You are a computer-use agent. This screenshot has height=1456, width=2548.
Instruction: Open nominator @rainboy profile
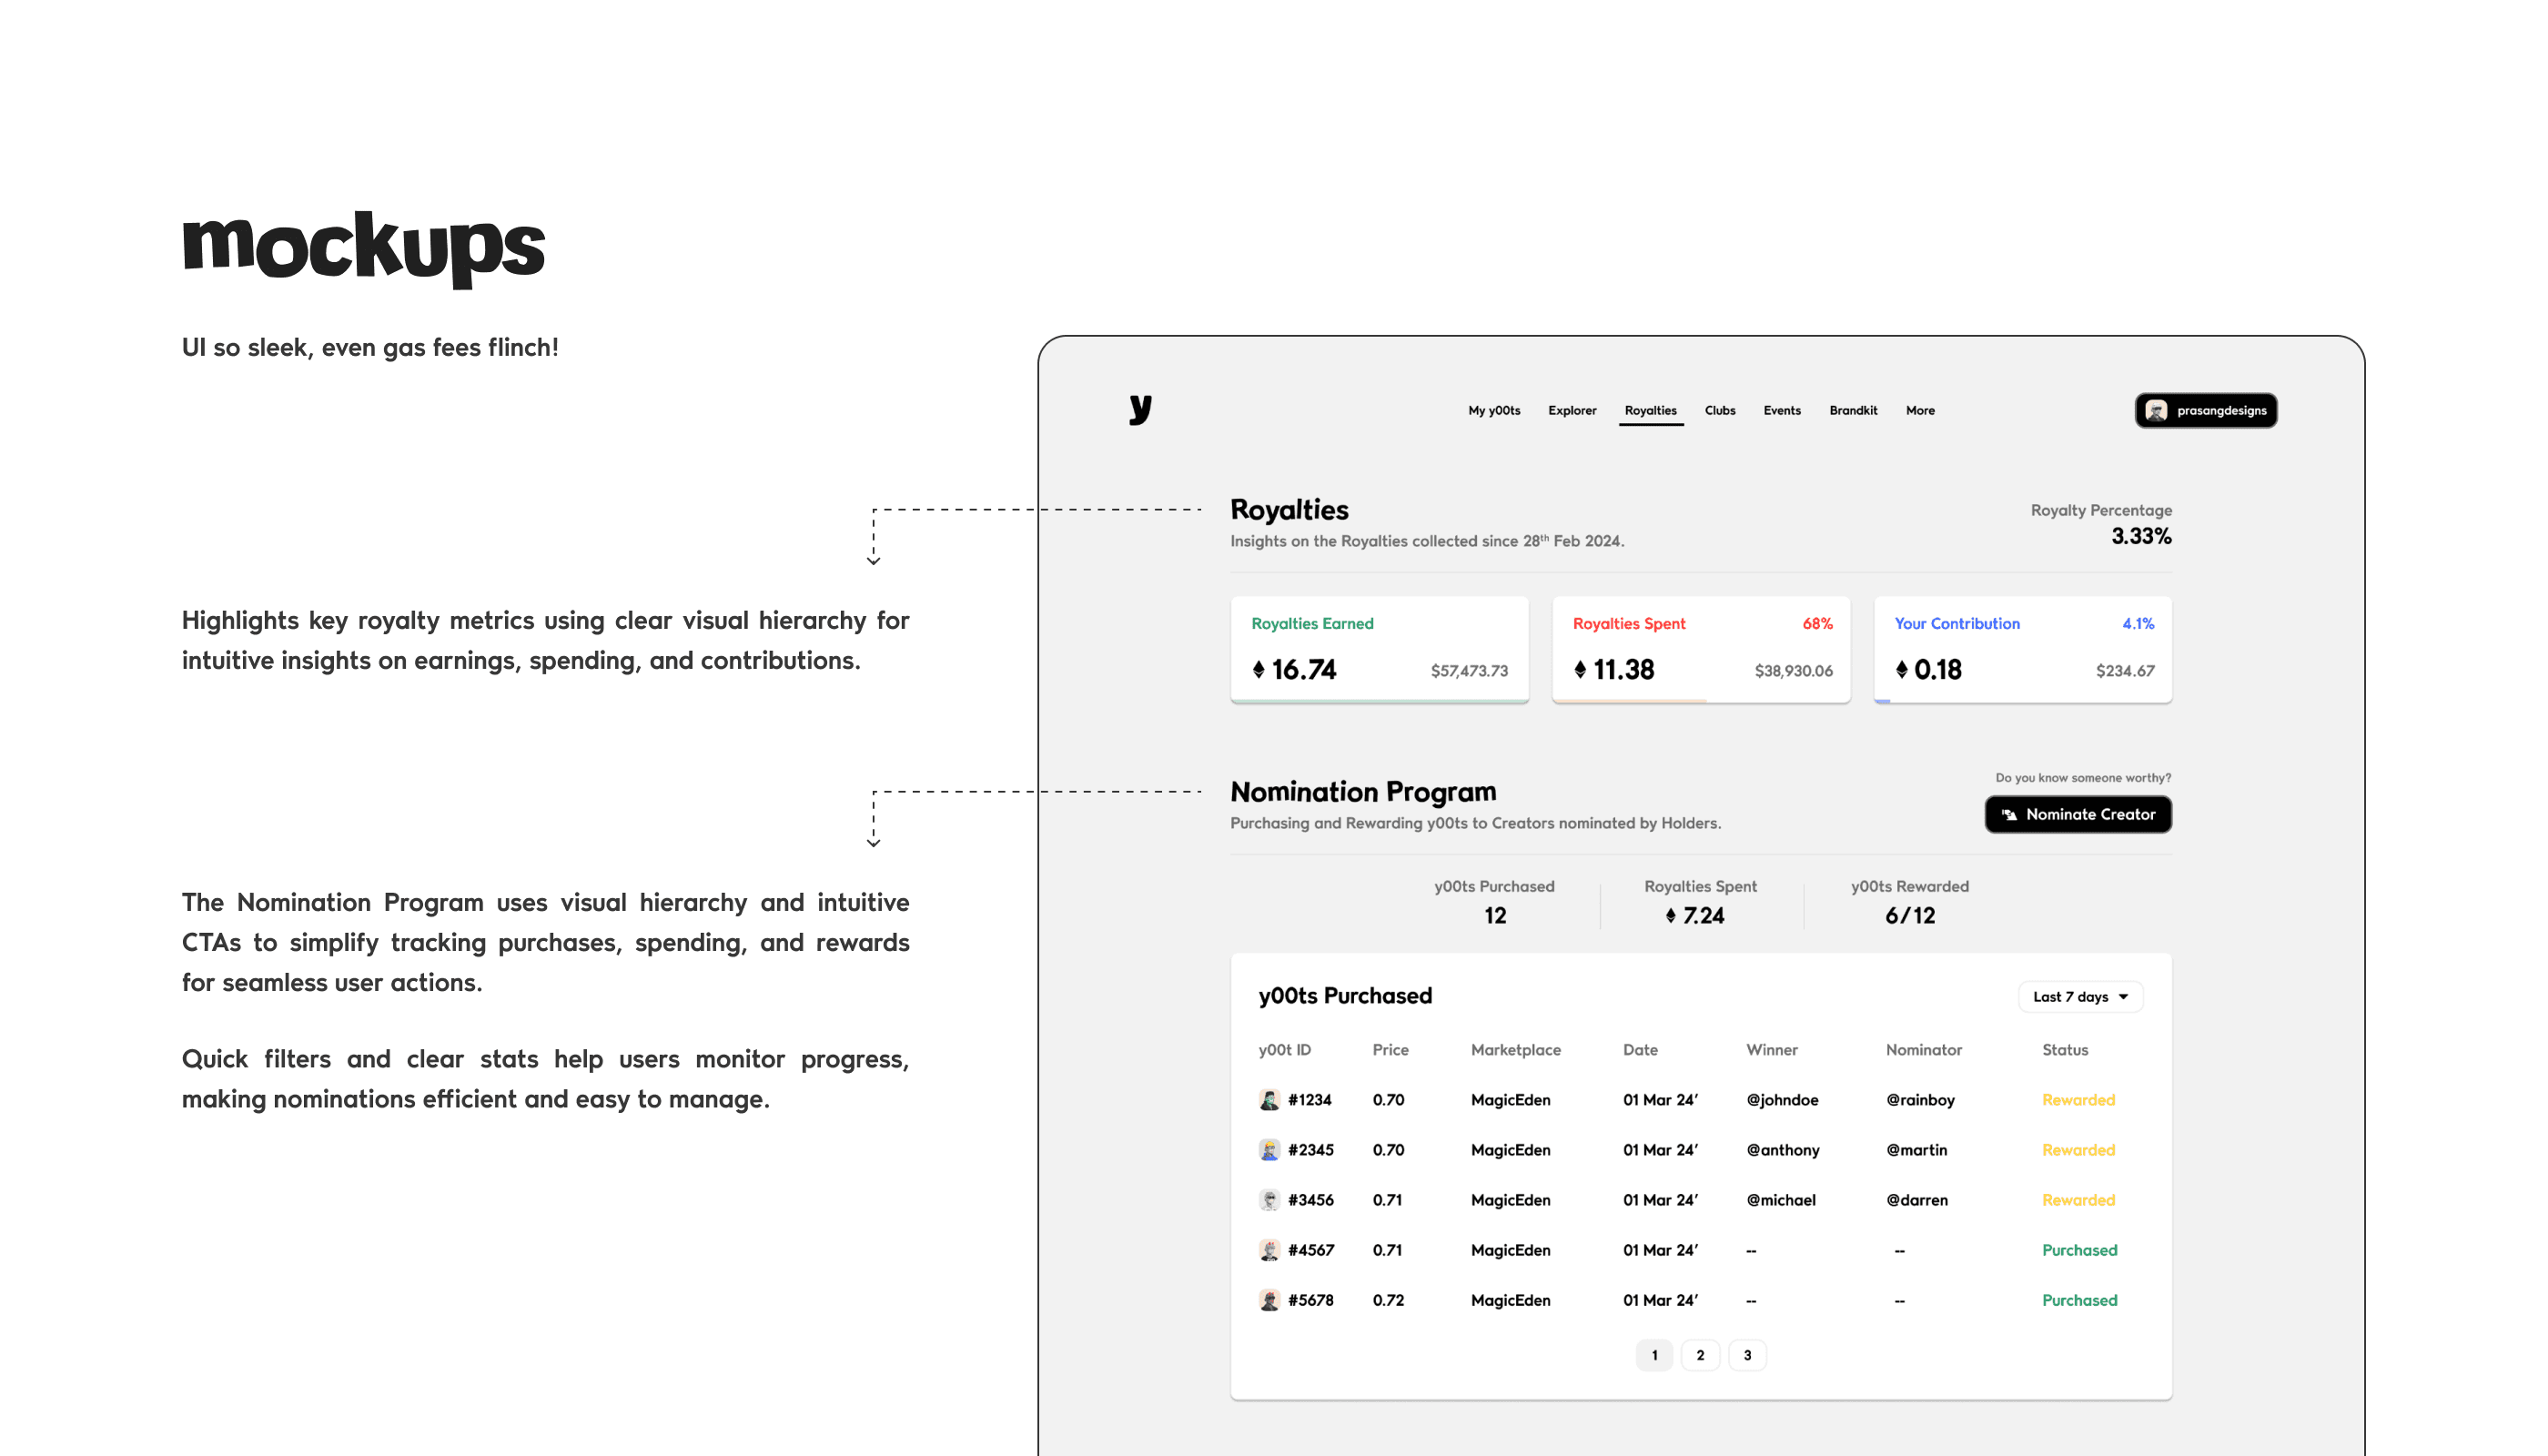click(x=1920, y=1100)
